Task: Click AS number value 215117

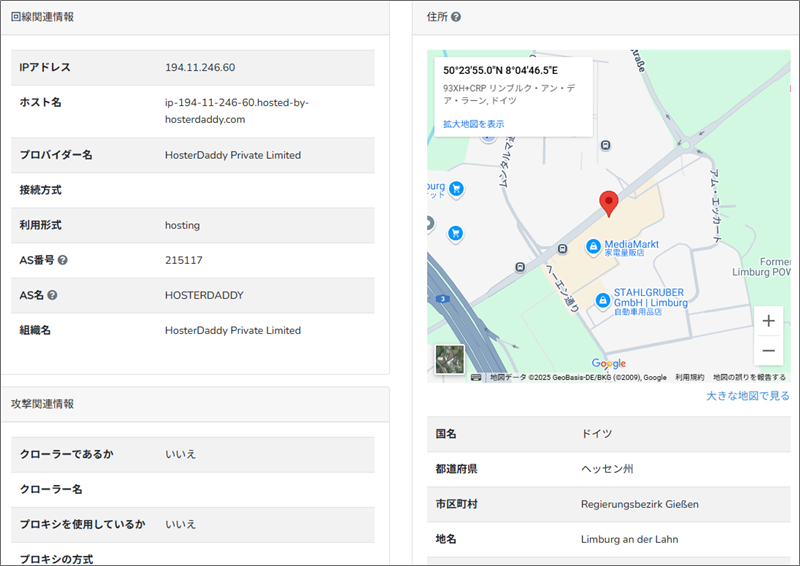Action: (184, 260)
